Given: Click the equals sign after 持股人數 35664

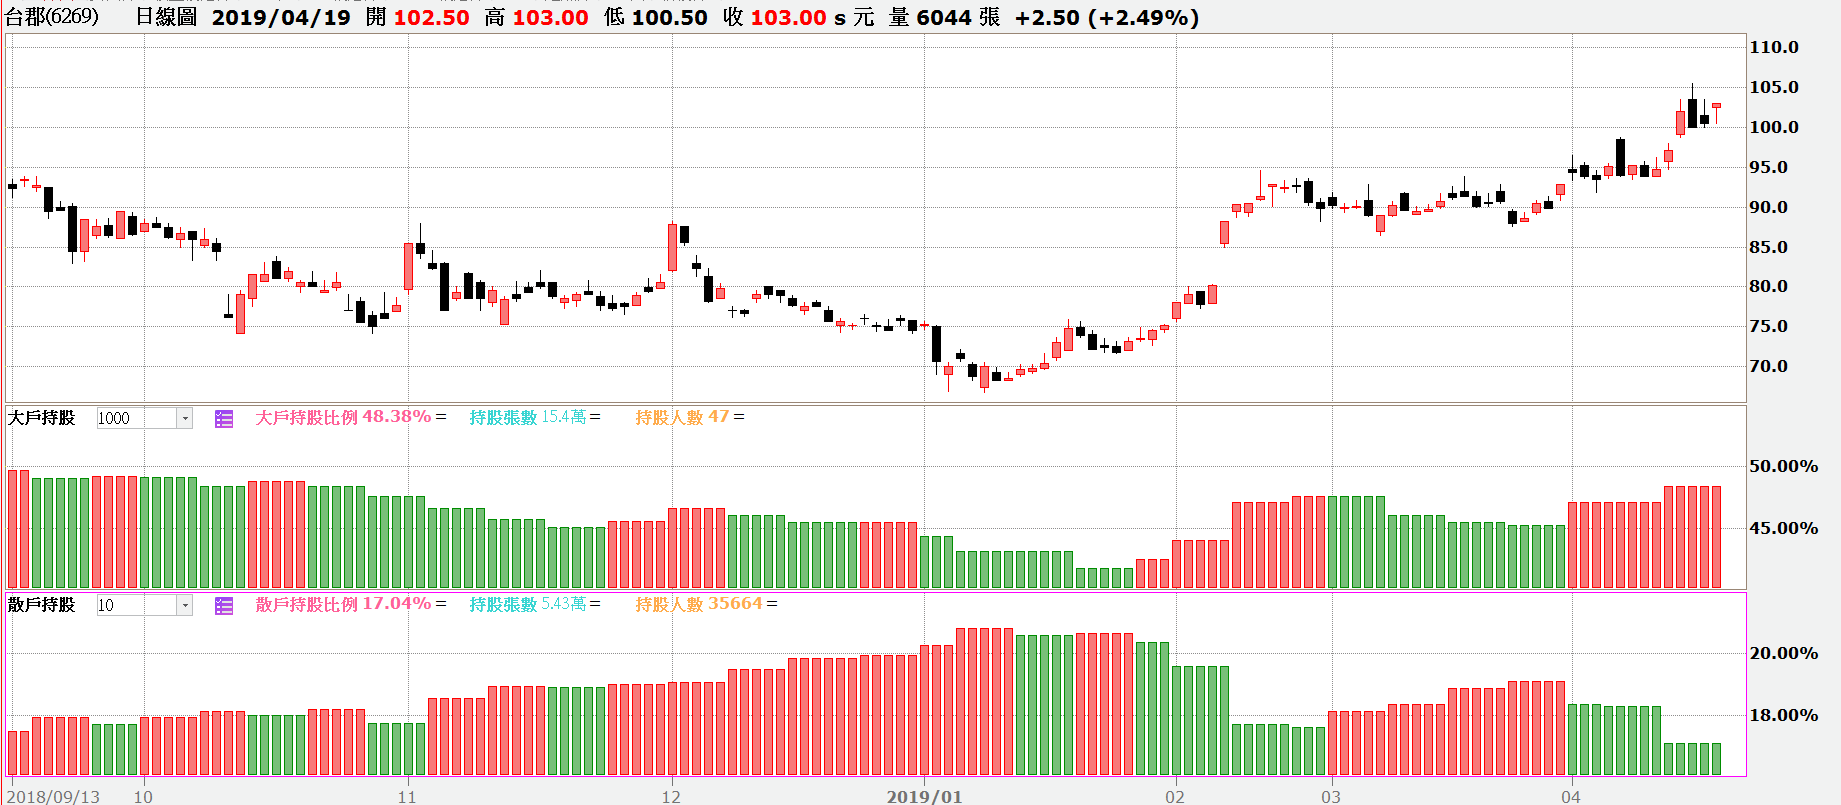Looking at the screenshot, I should tap(772, 604).
